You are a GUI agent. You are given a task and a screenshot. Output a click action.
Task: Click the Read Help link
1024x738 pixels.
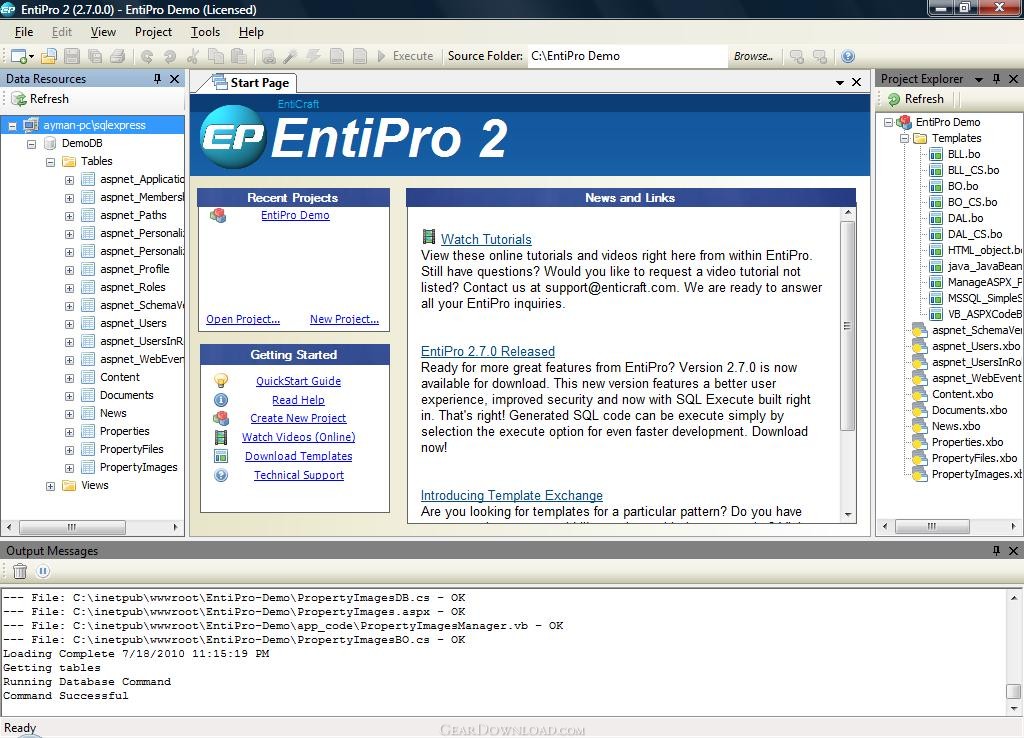point(298,400)
